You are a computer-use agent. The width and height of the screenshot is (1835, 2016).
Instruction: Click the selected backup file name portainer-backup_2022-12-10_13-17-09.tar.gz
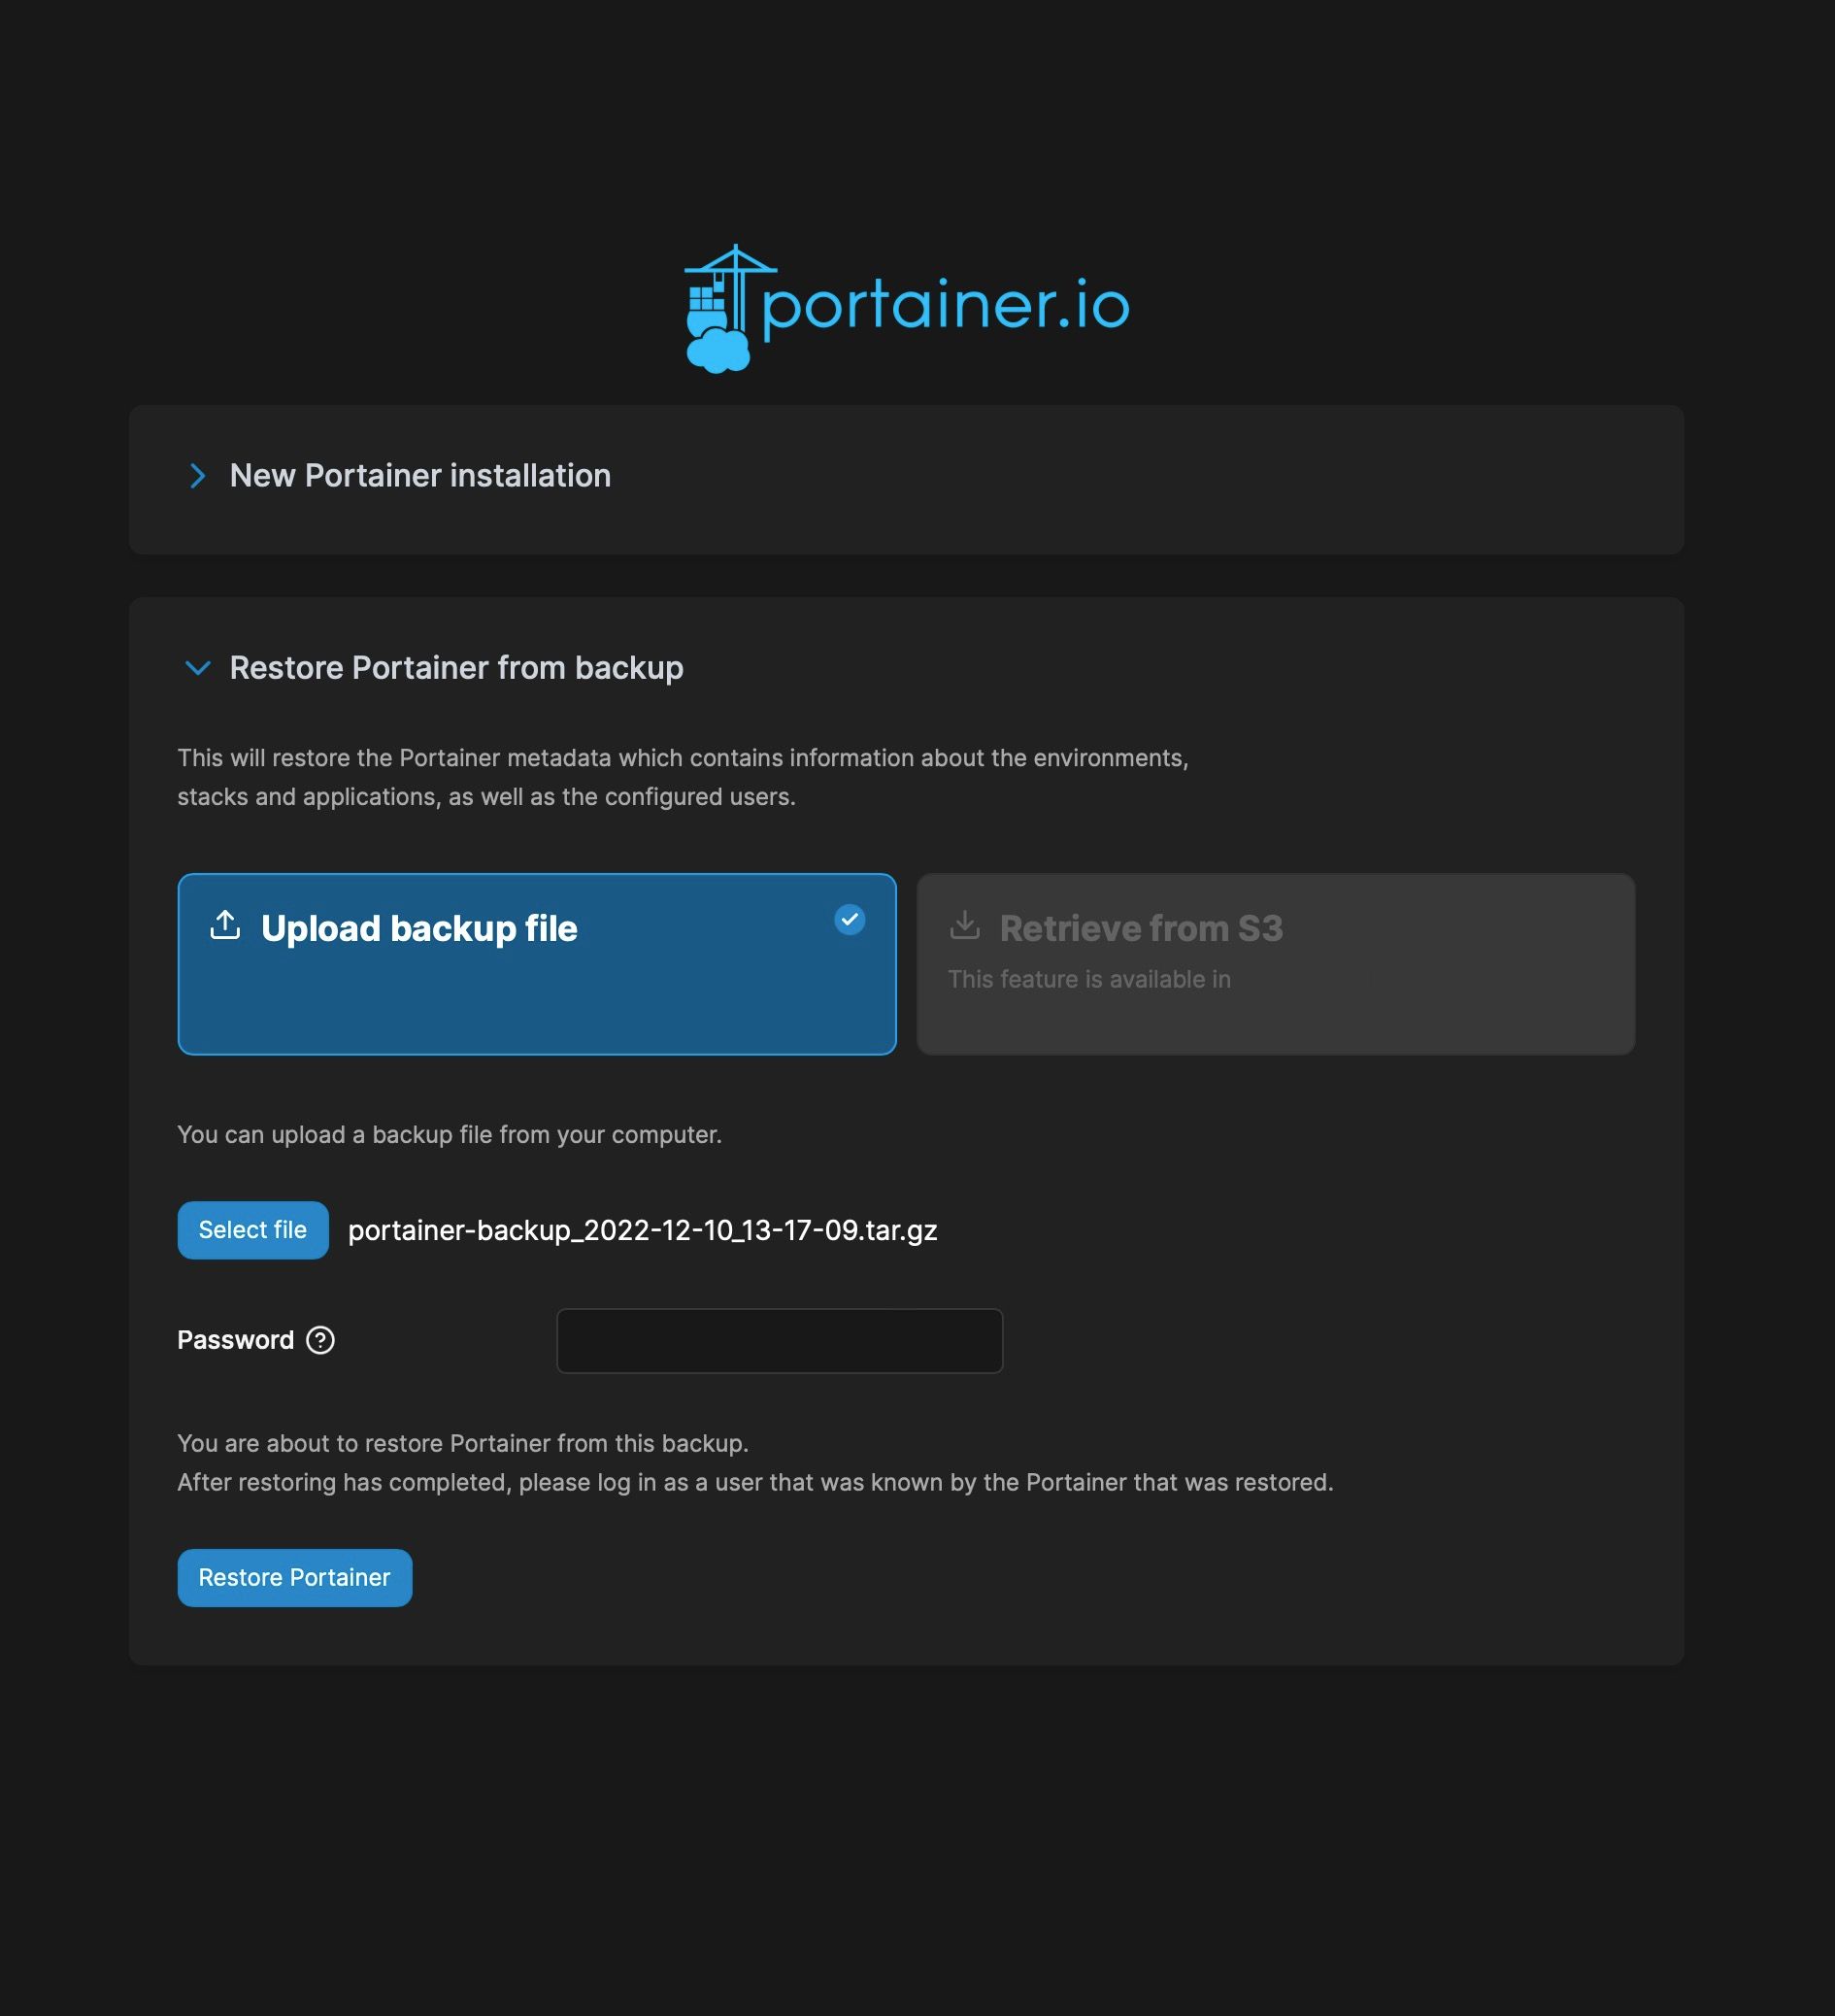643,1230
